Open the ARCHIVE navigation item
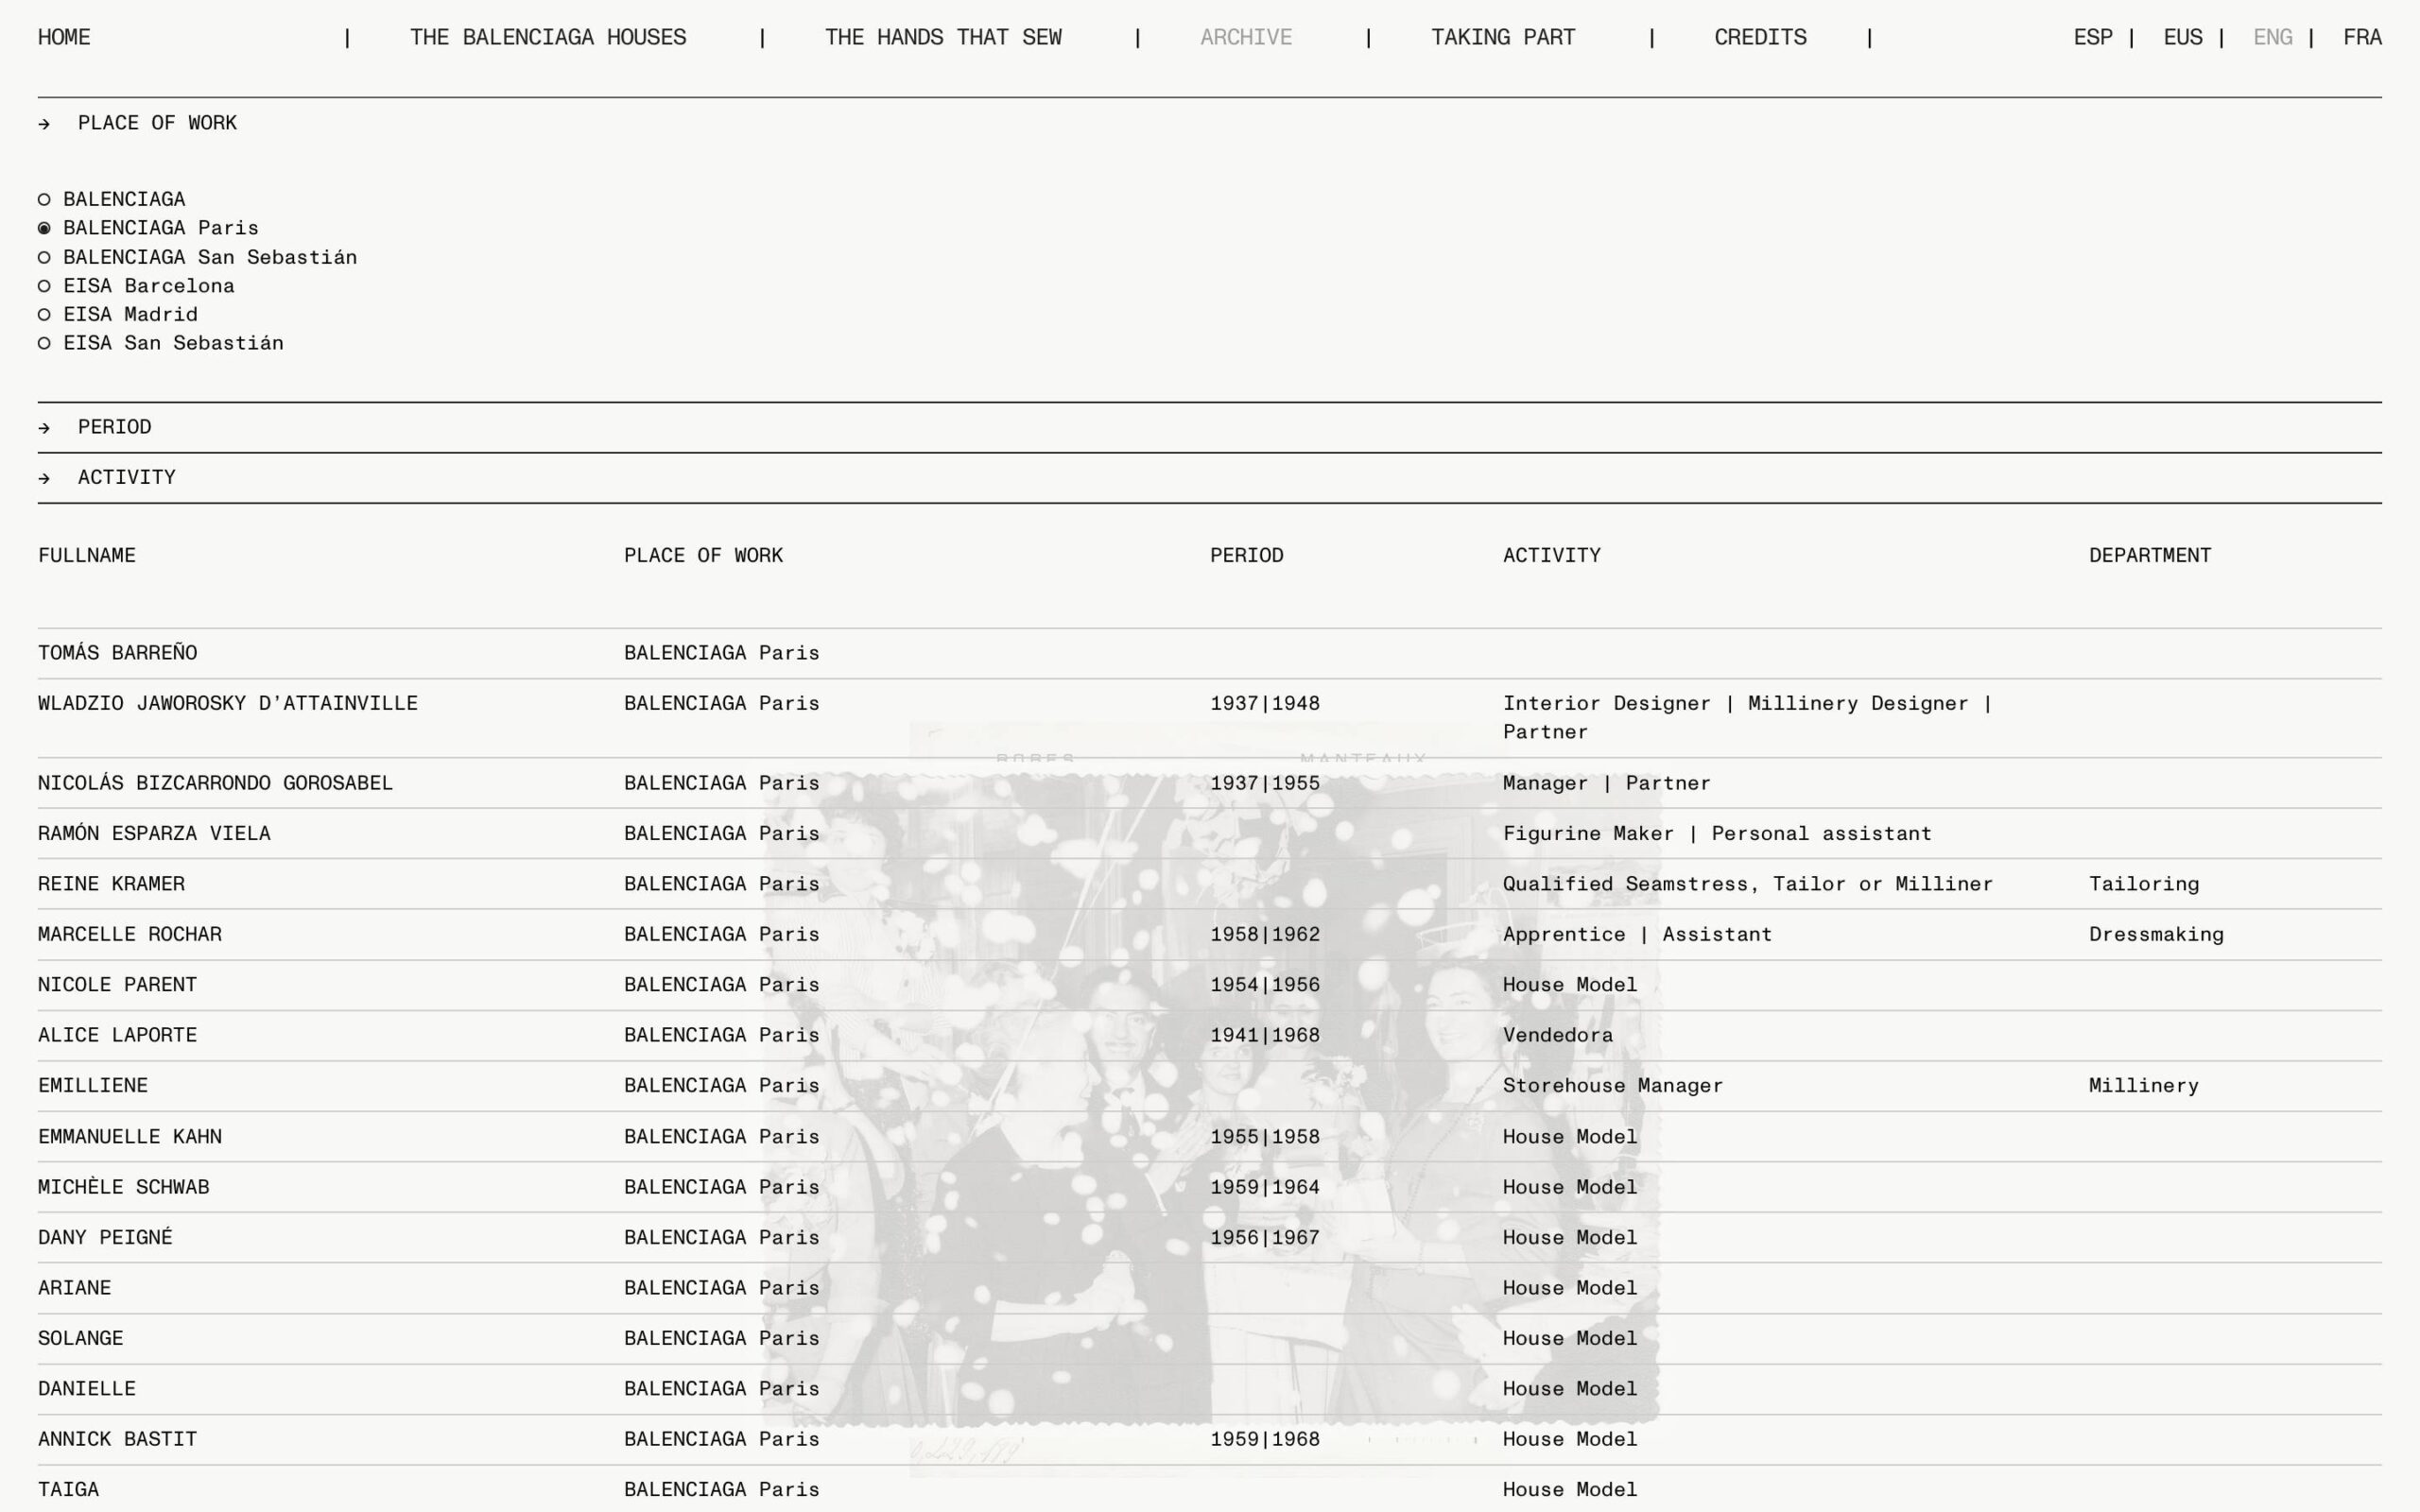2420x1512 pixels. pyautogui.click(x=1246, y=38)
